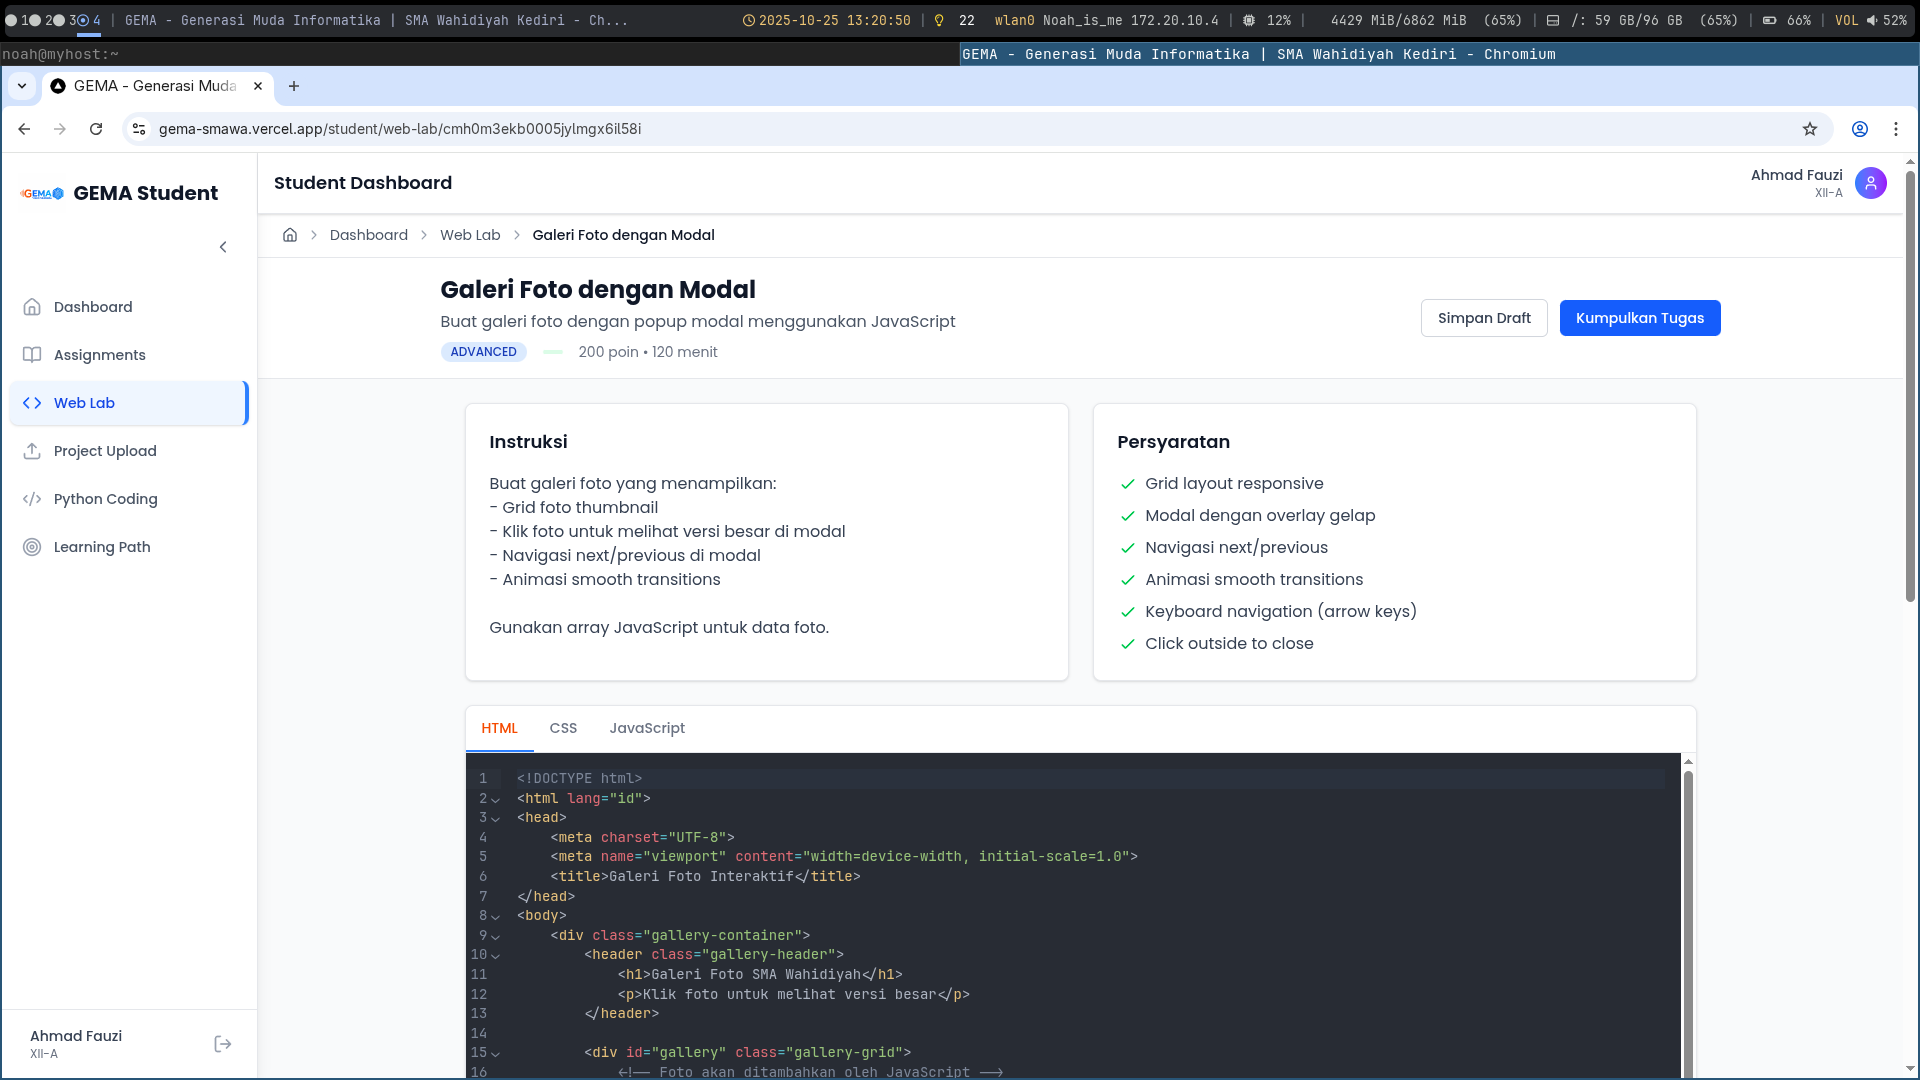Bookmark the page with the star icon

(1809, 129)
